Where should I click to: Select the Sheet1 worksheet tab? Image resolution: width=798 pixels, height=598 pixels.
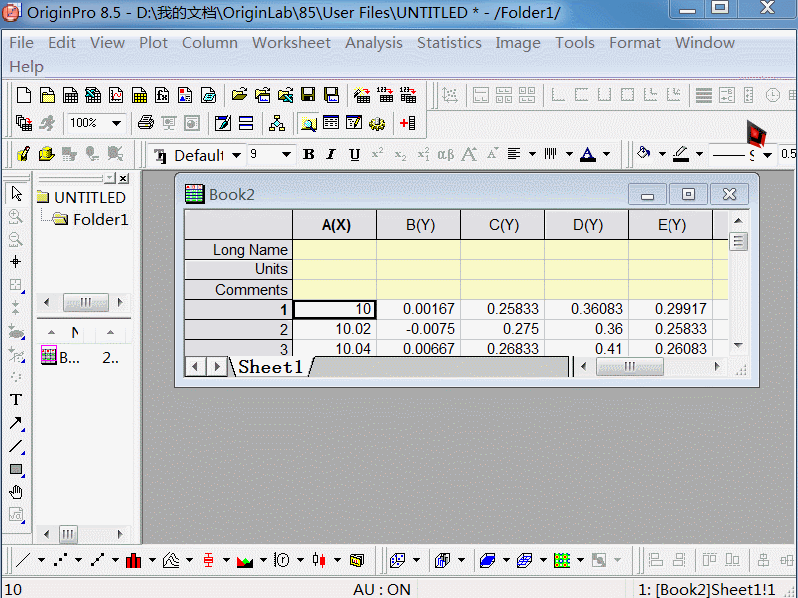270,367
